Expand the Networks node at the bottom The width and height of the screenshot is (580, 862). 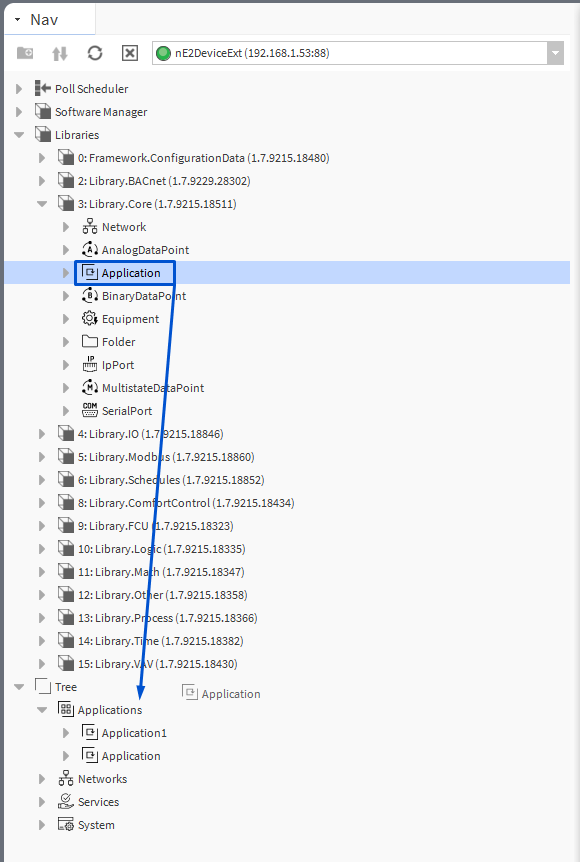pyautogui.click(x=40, y=778)
